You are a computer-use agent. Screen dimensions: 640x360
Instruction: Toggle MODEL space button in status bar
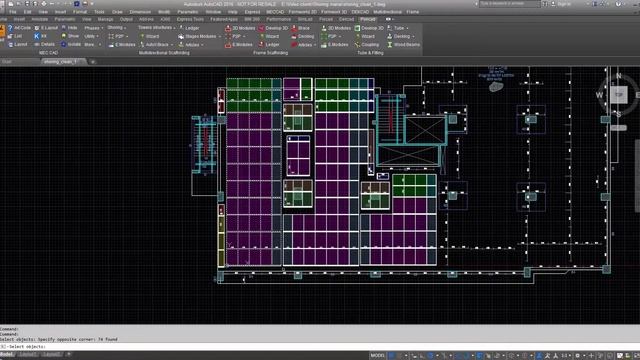(377, 356)
